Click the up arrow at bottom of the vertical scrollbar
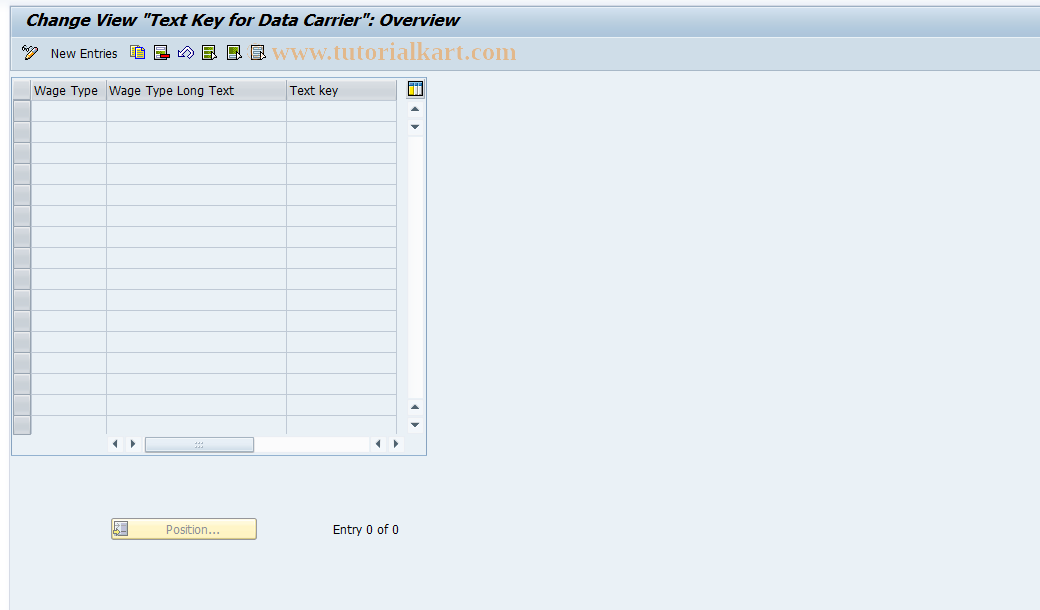Image resolution: width=1040 pixels, height=610 pixels. coord(415,407)
